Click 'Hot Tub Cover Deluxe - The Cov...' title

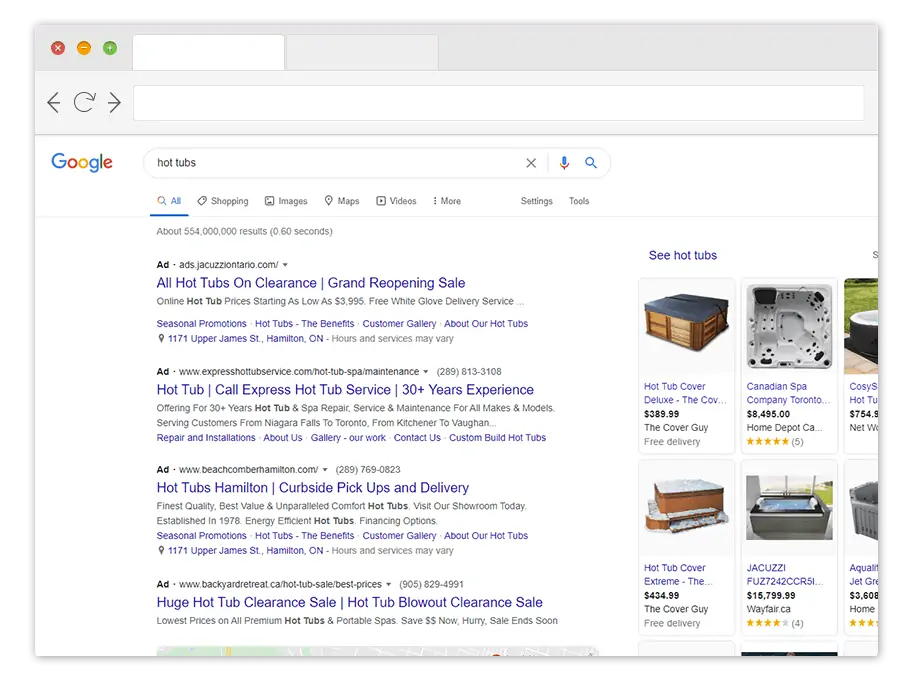[x=685, y=393]
